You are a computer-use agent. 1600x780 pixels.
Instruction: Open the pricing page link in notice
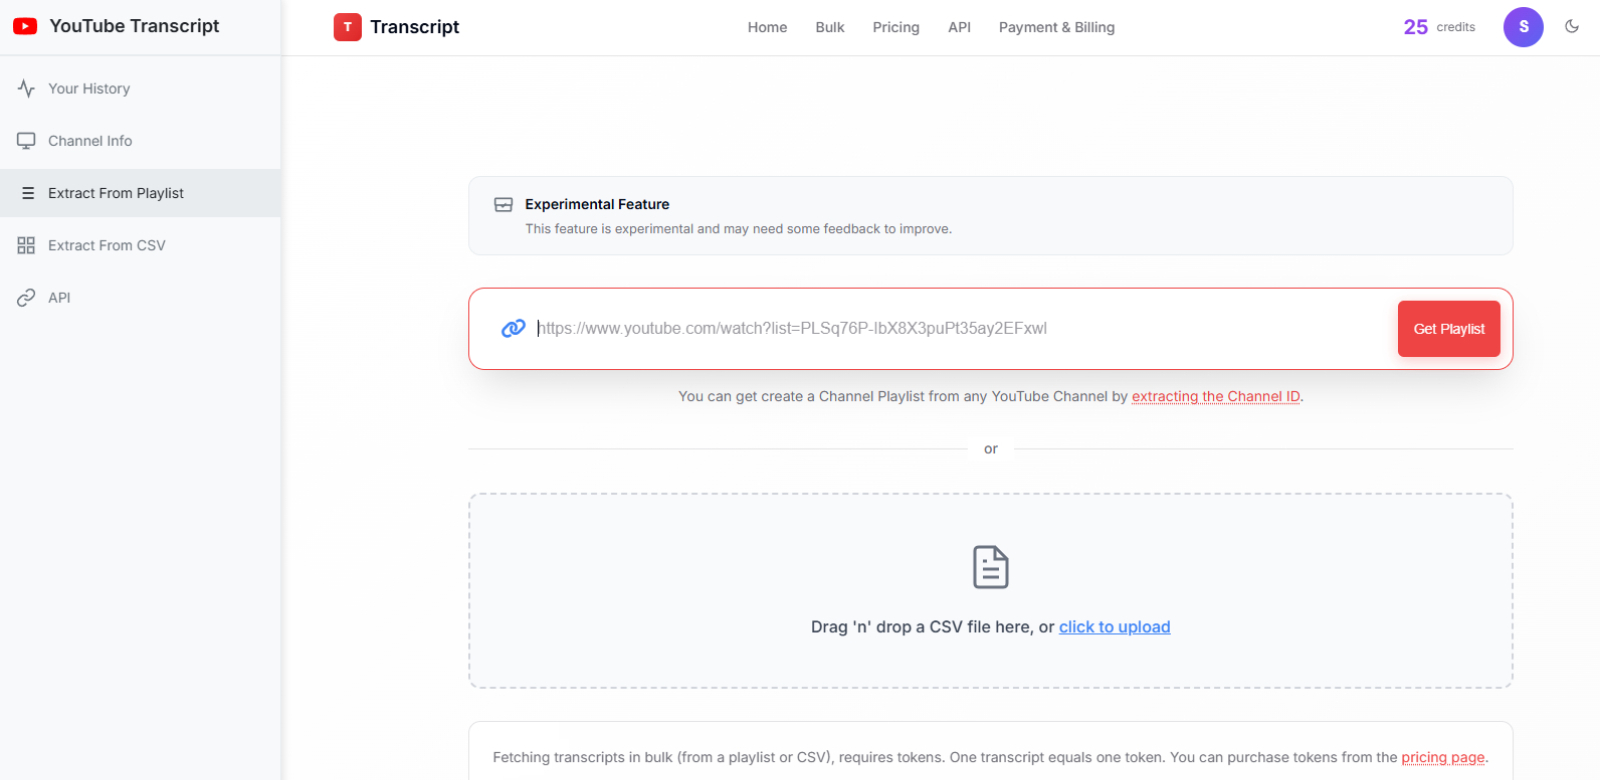click(1442, 757)
